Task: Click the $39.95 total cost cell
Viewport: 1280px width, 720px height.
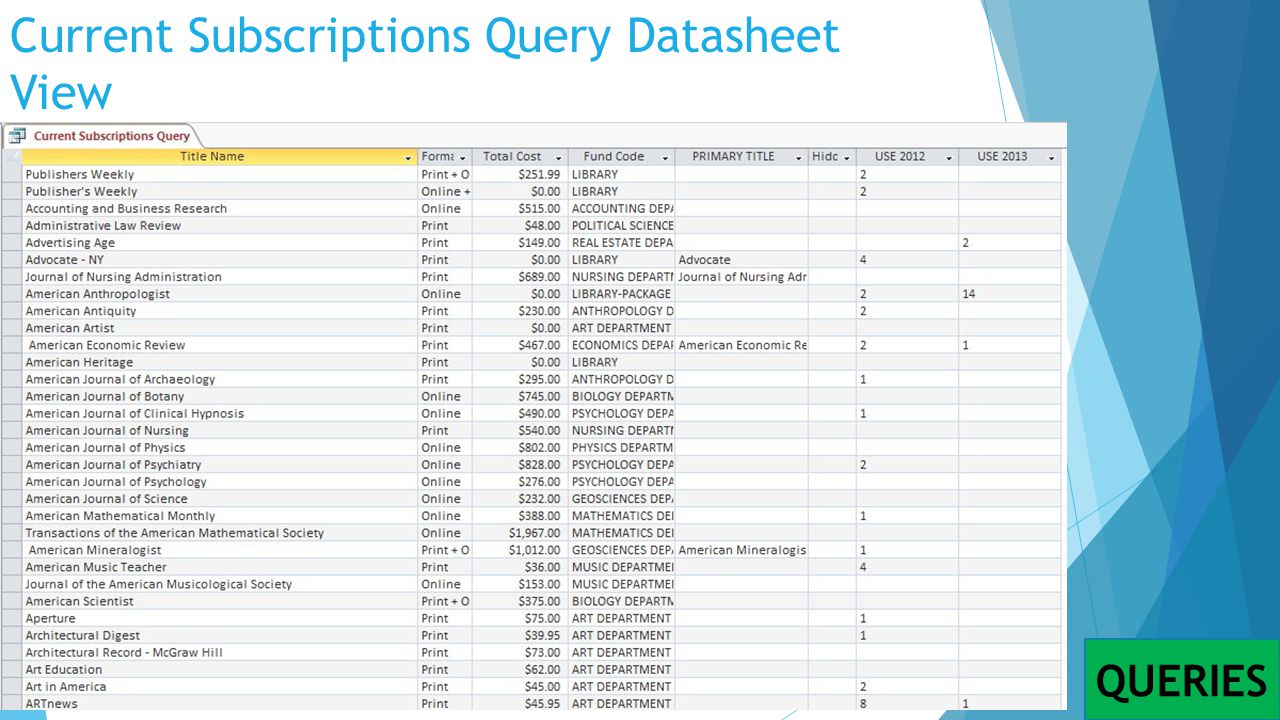Action: pyautogui.click(x=520, y=635)
